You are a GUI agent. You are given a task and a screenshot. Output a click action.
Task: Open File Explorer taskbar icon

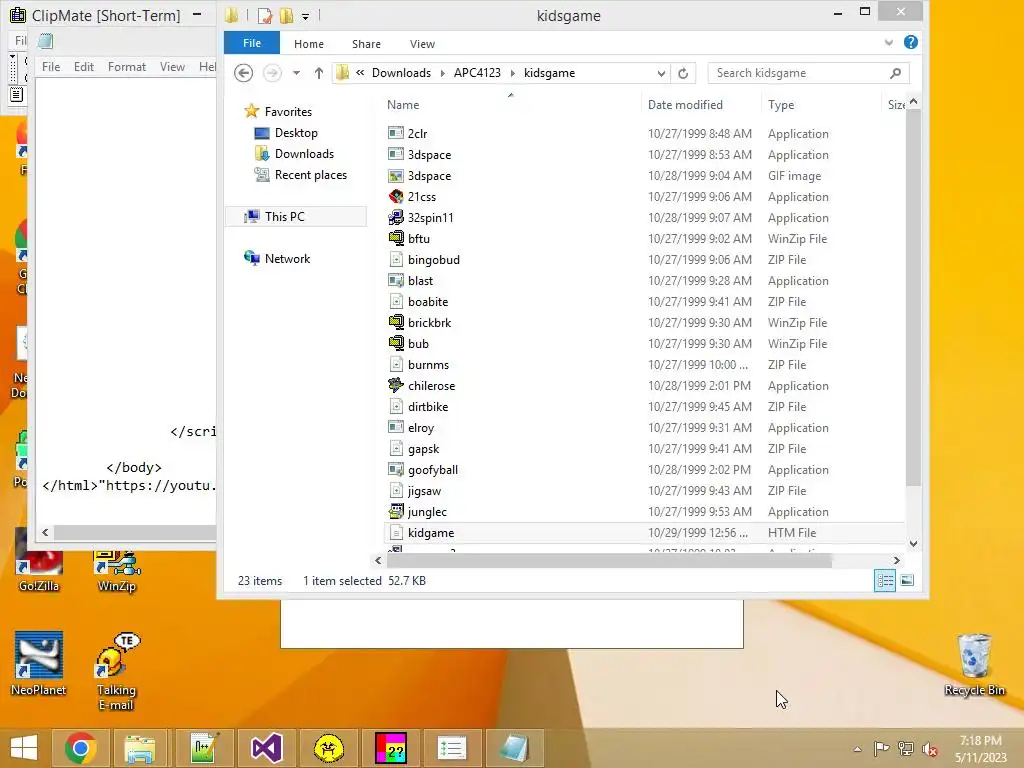pyautogui.click(x=140, y=748)
